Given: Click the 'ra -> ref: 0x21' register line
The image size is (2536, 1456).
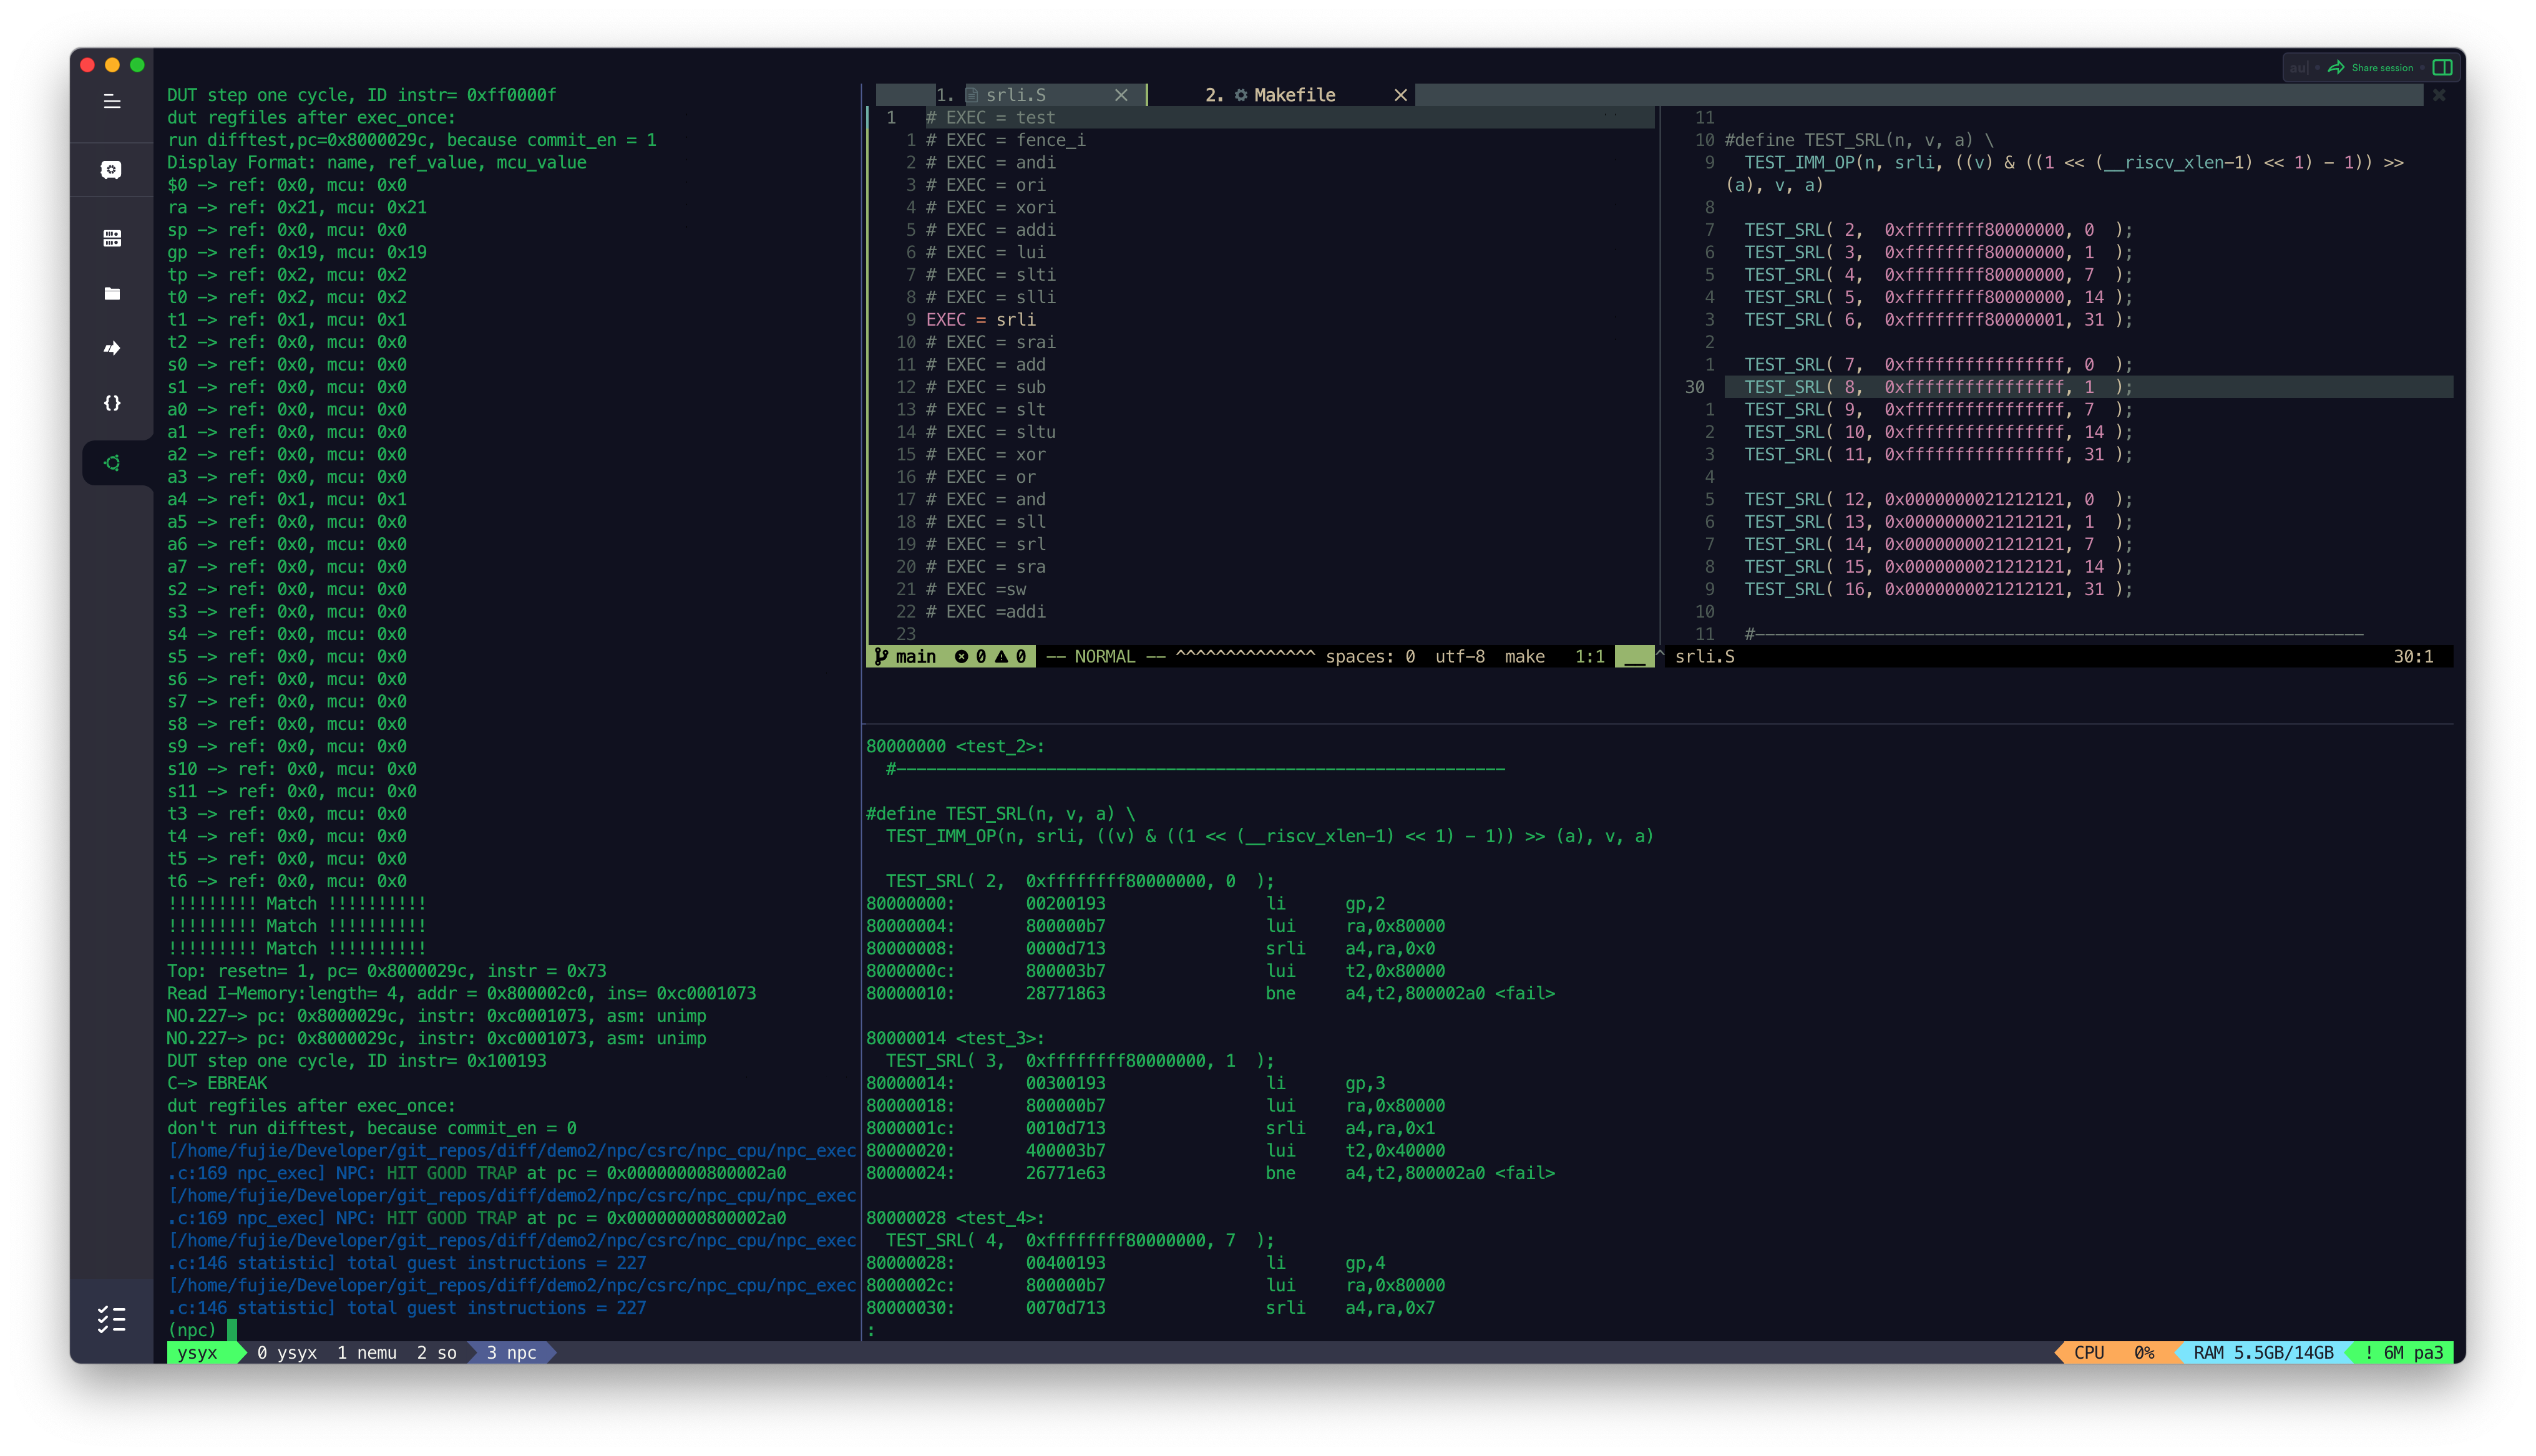Looking at the screenshot, I should (297, 208).
